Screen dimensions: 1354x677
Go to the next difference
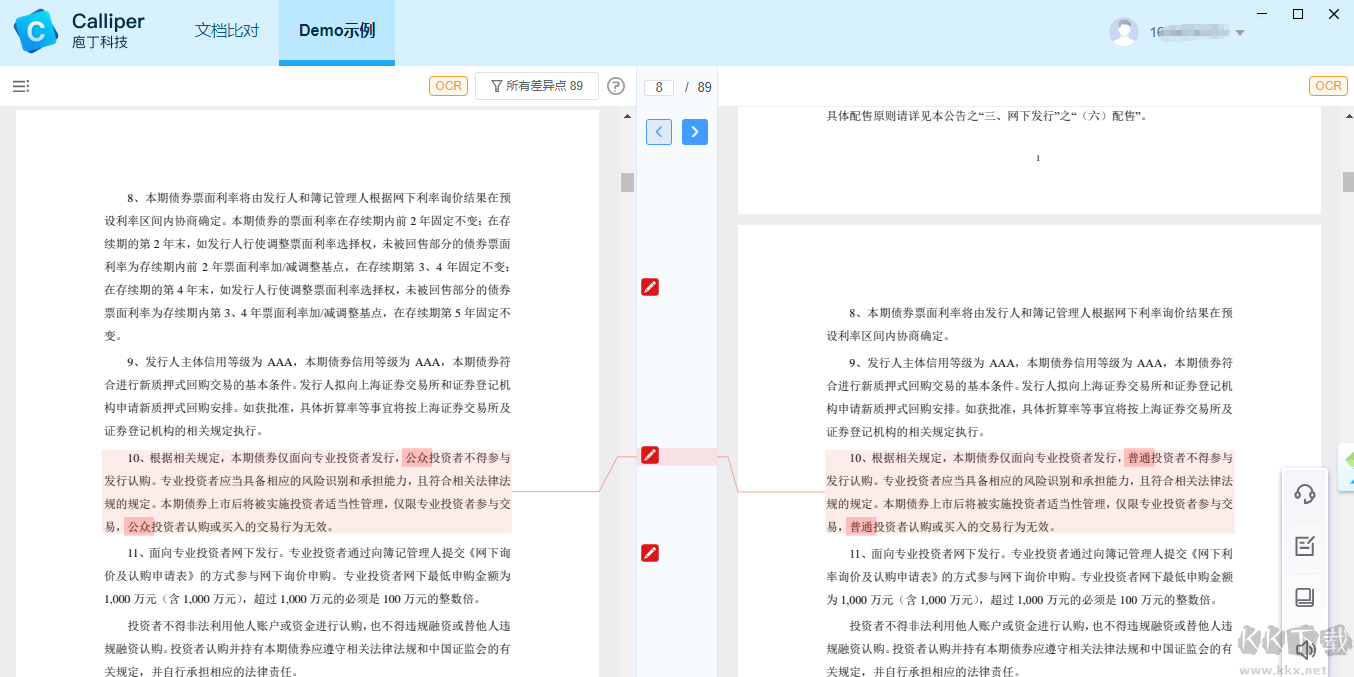pos(695,132)
